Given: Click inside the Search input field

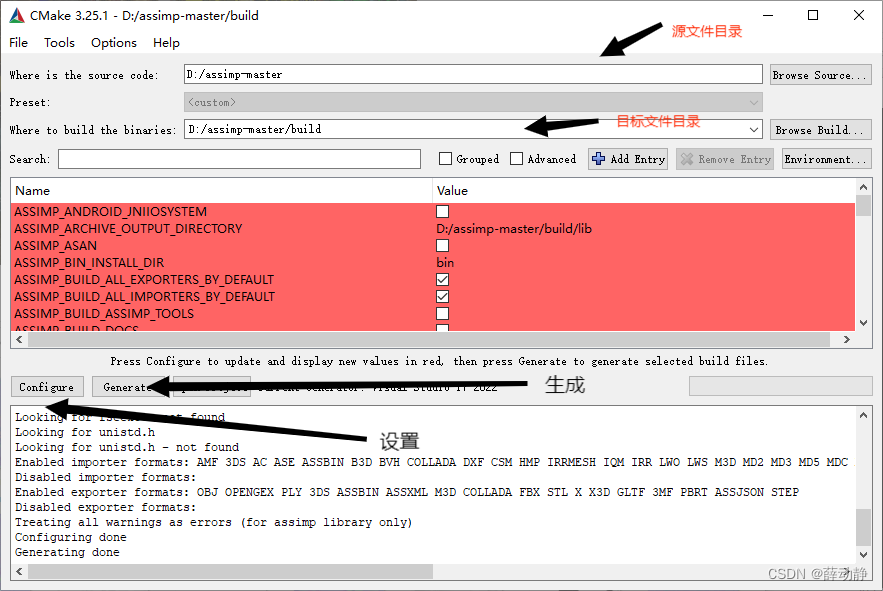Looking at the screenshot, I should (x=240, y=158).
